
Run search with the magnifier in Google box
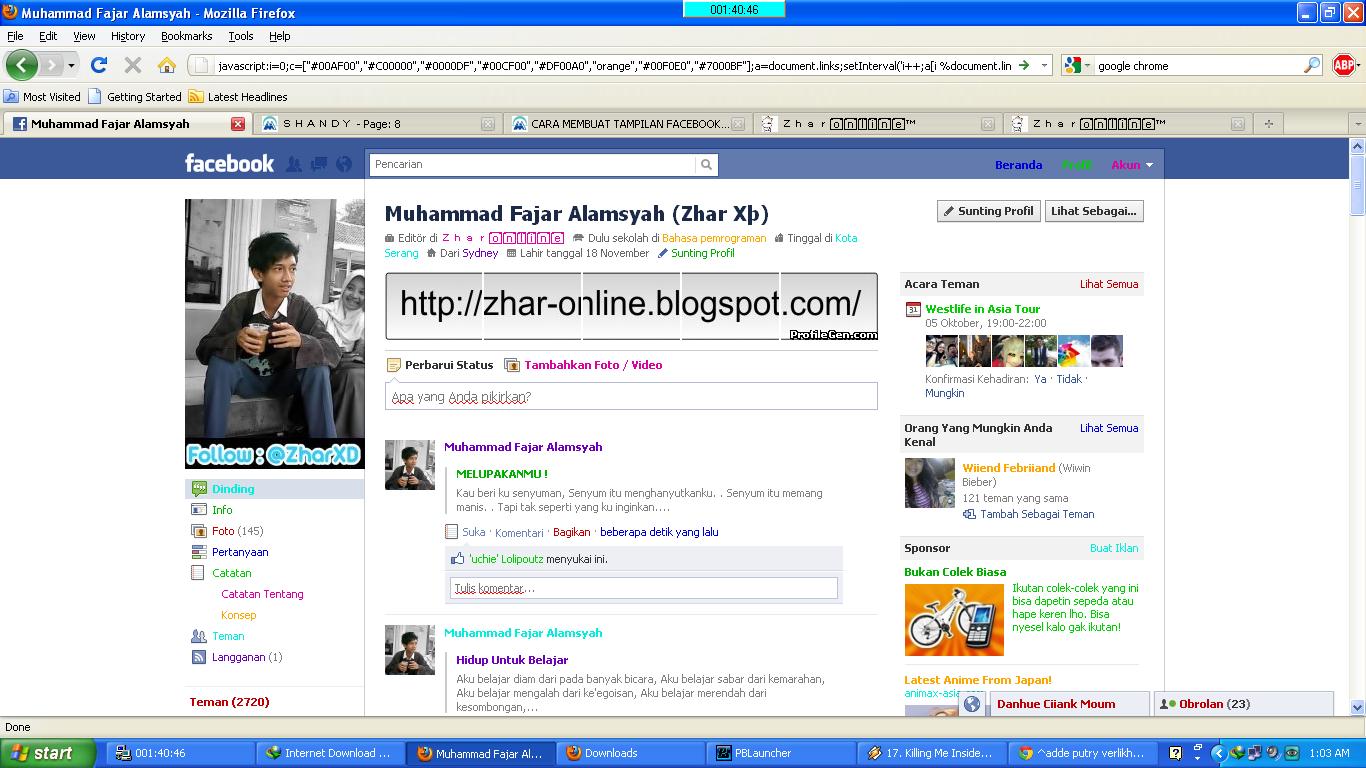tap(1312, 65)
